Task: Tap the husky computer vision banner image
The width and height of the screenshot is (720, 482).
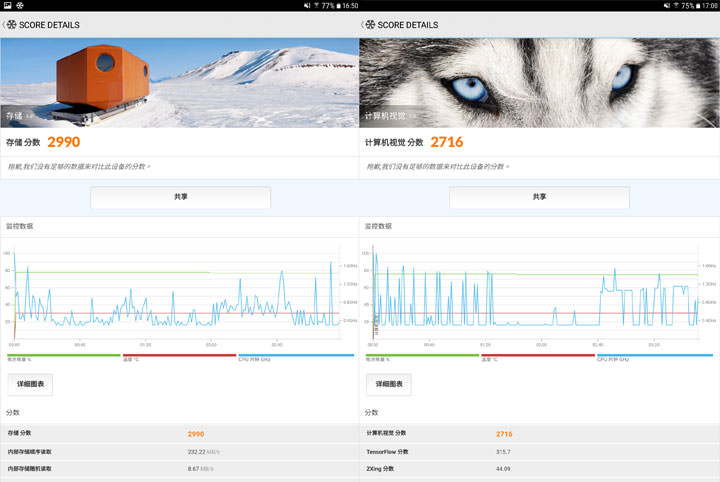Action: 539,82
